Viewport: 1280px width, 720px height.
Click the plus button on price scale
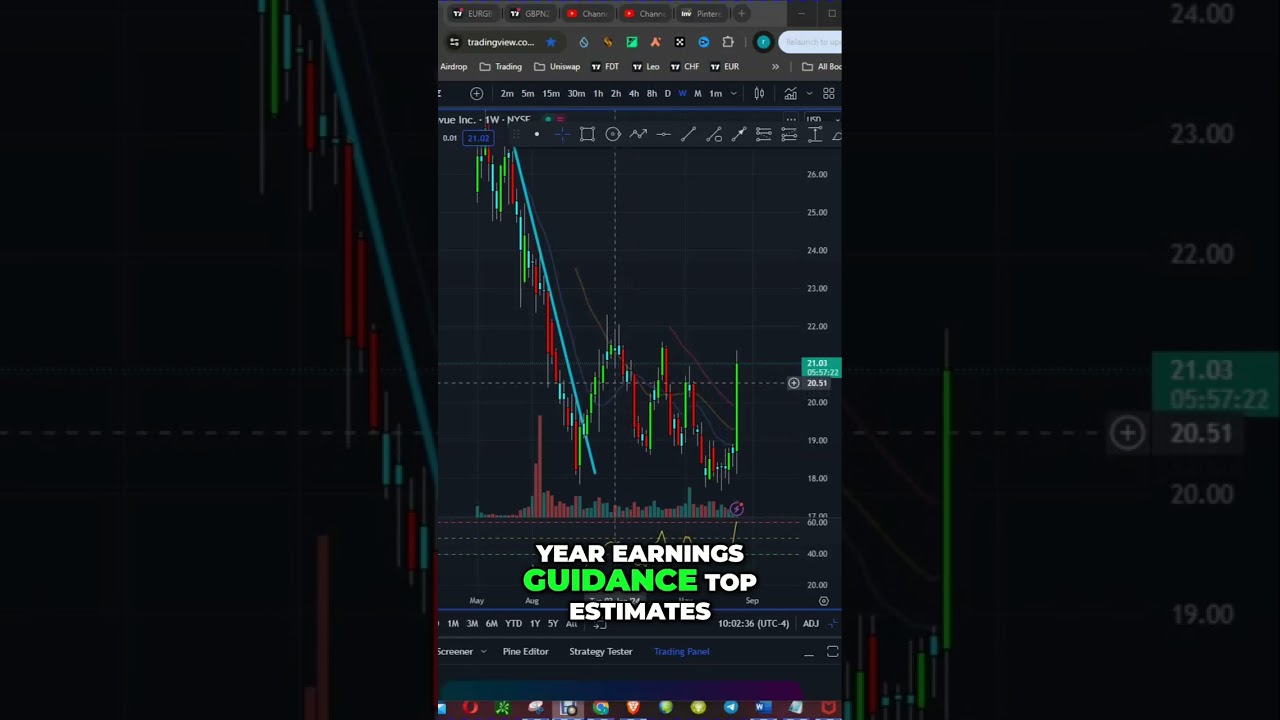pos(794,383)
